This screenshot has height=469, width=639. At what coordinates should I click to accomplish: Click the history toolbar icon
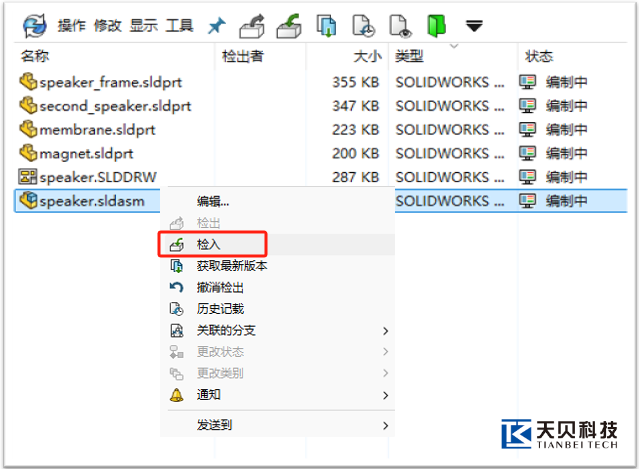coord(363,26)
